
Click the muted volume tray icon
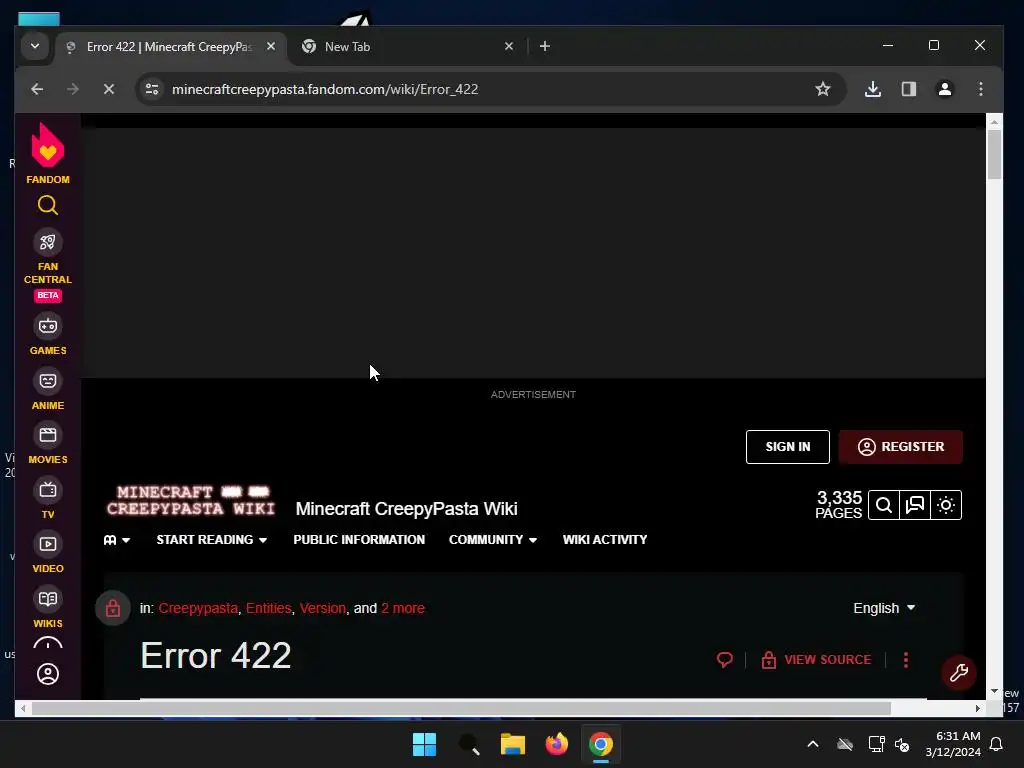(x=902, y=744)
